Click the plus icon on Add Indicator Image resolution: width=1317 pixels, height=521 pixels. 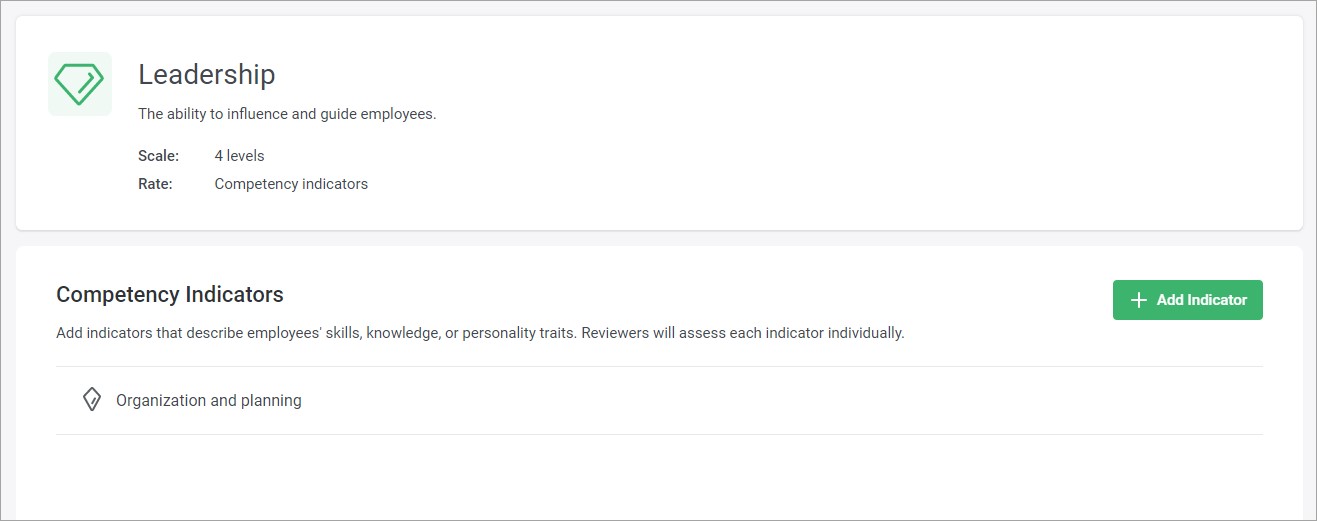tap(1138, 300)
